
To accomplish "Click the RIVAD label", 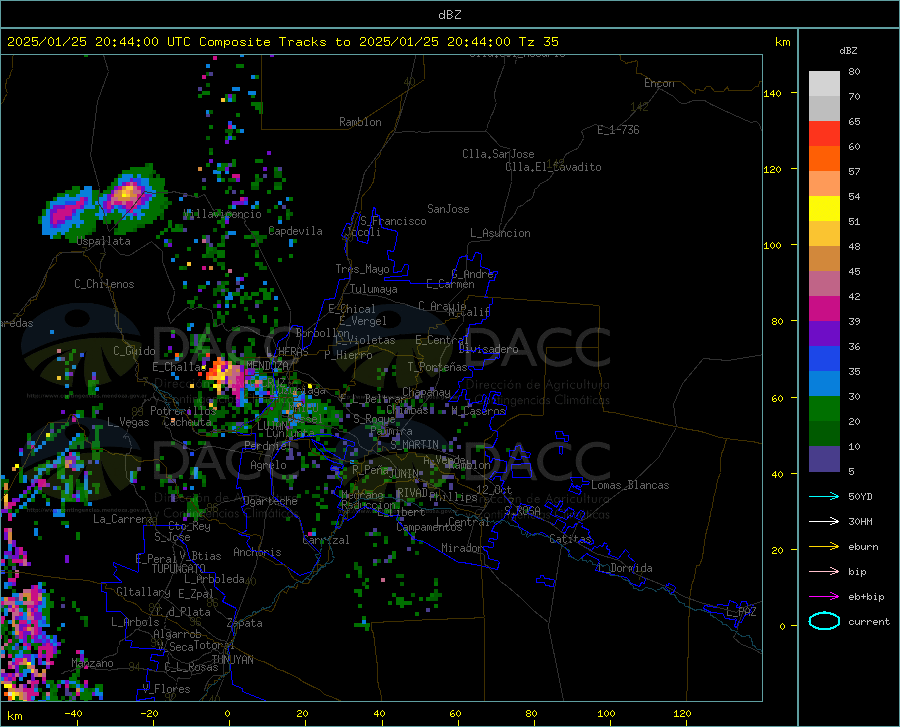I will pyautogui.click(x=412, y=493).
